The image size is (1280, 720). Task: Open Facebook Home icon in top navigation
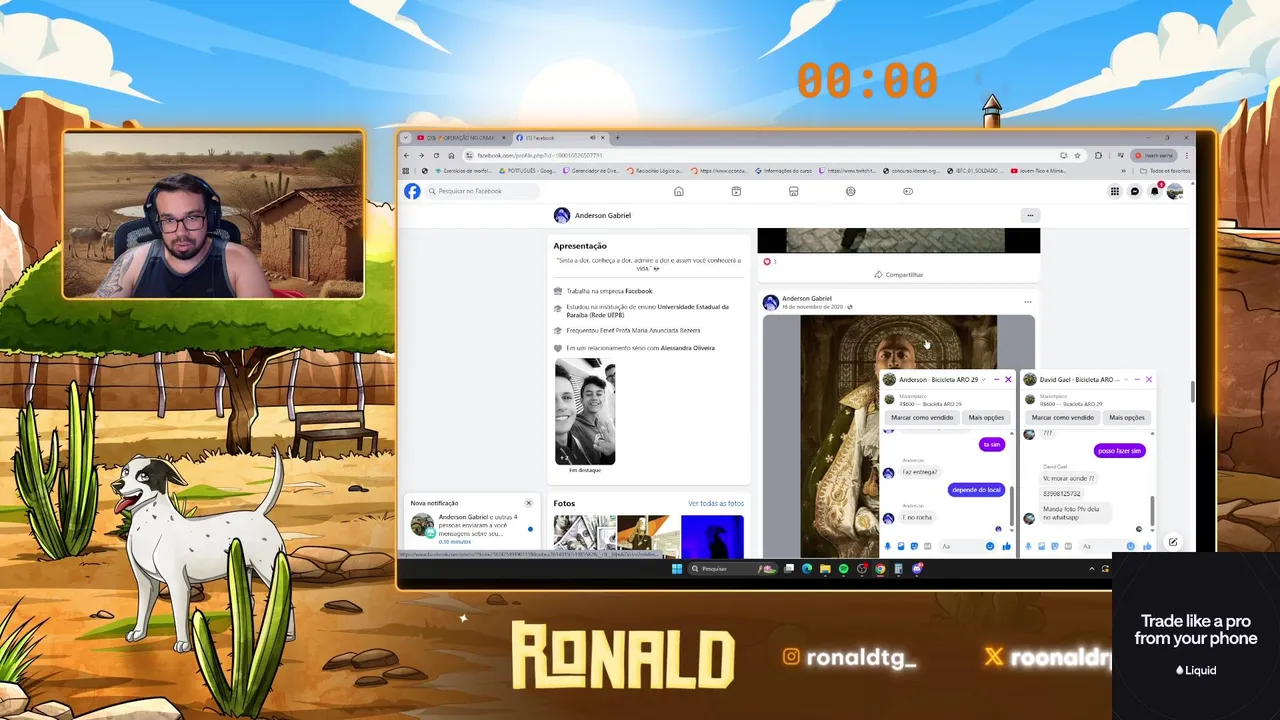coord(678,191)
